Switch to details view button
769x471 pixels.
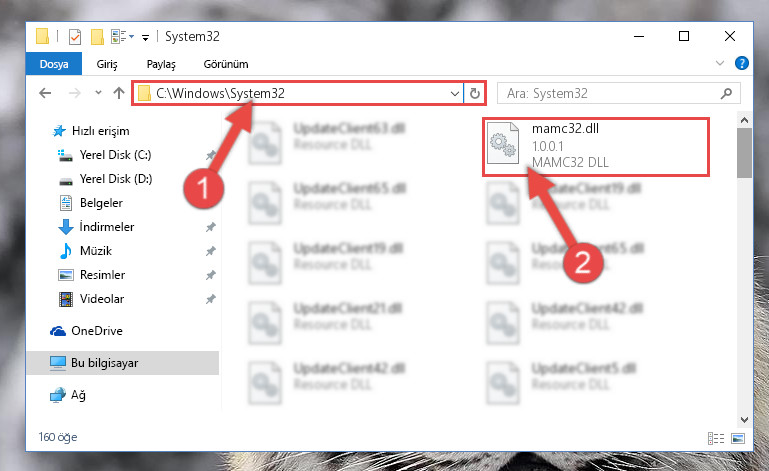point(716,438)
